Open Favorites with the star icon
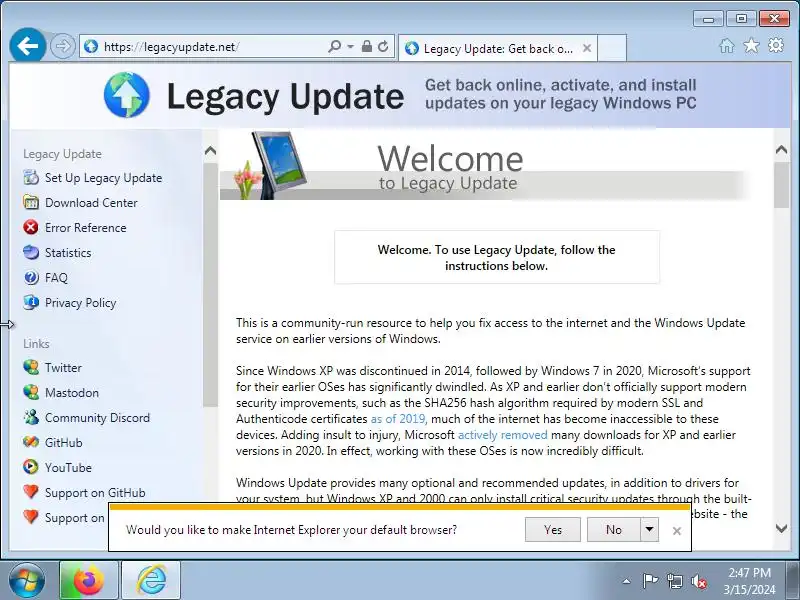This screenshot has width=800, height=600. 751,45
